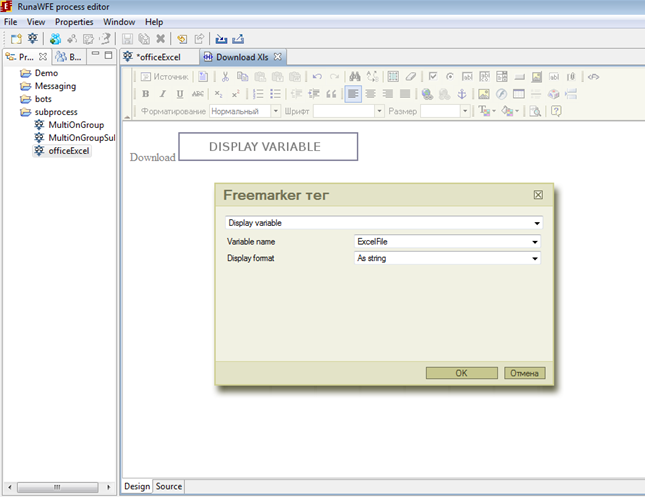Screen dimensions: 648x497
Task: Click the insert image icon in second row
Action: click(484, 94)
